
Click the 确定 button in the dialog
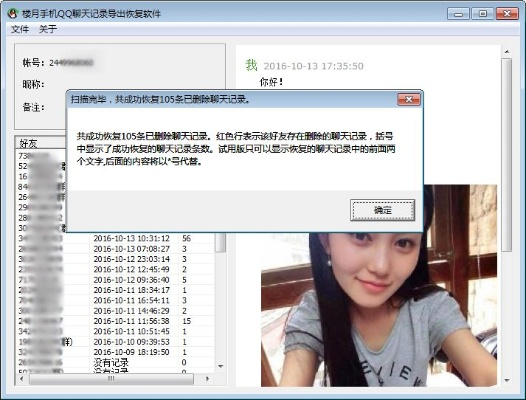point(382,210)
